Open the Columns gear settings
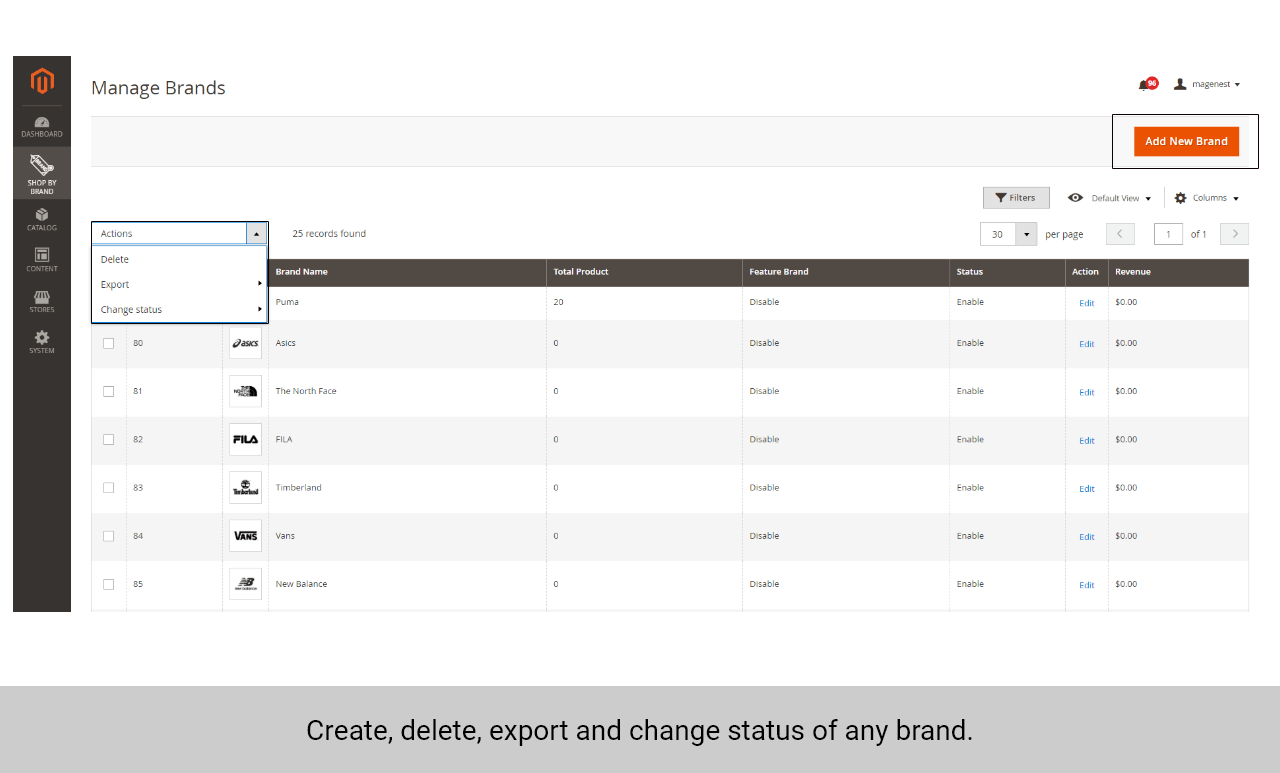1280x773 pixels. tap(1206, 198)
